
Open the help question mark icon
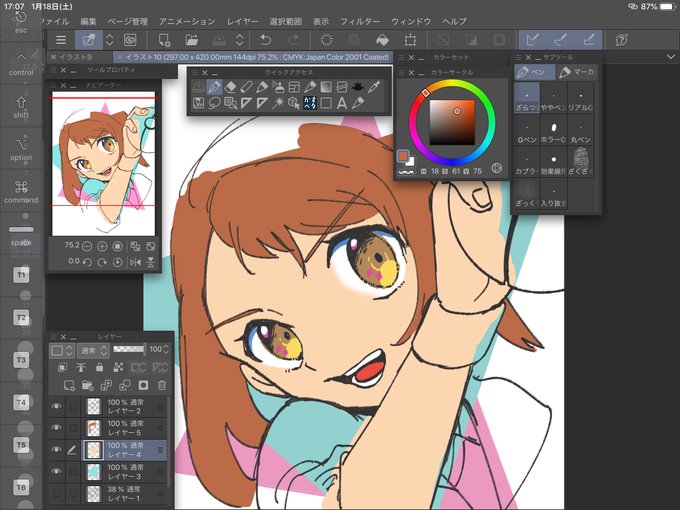pyautogui.click(x=622, y=40)
